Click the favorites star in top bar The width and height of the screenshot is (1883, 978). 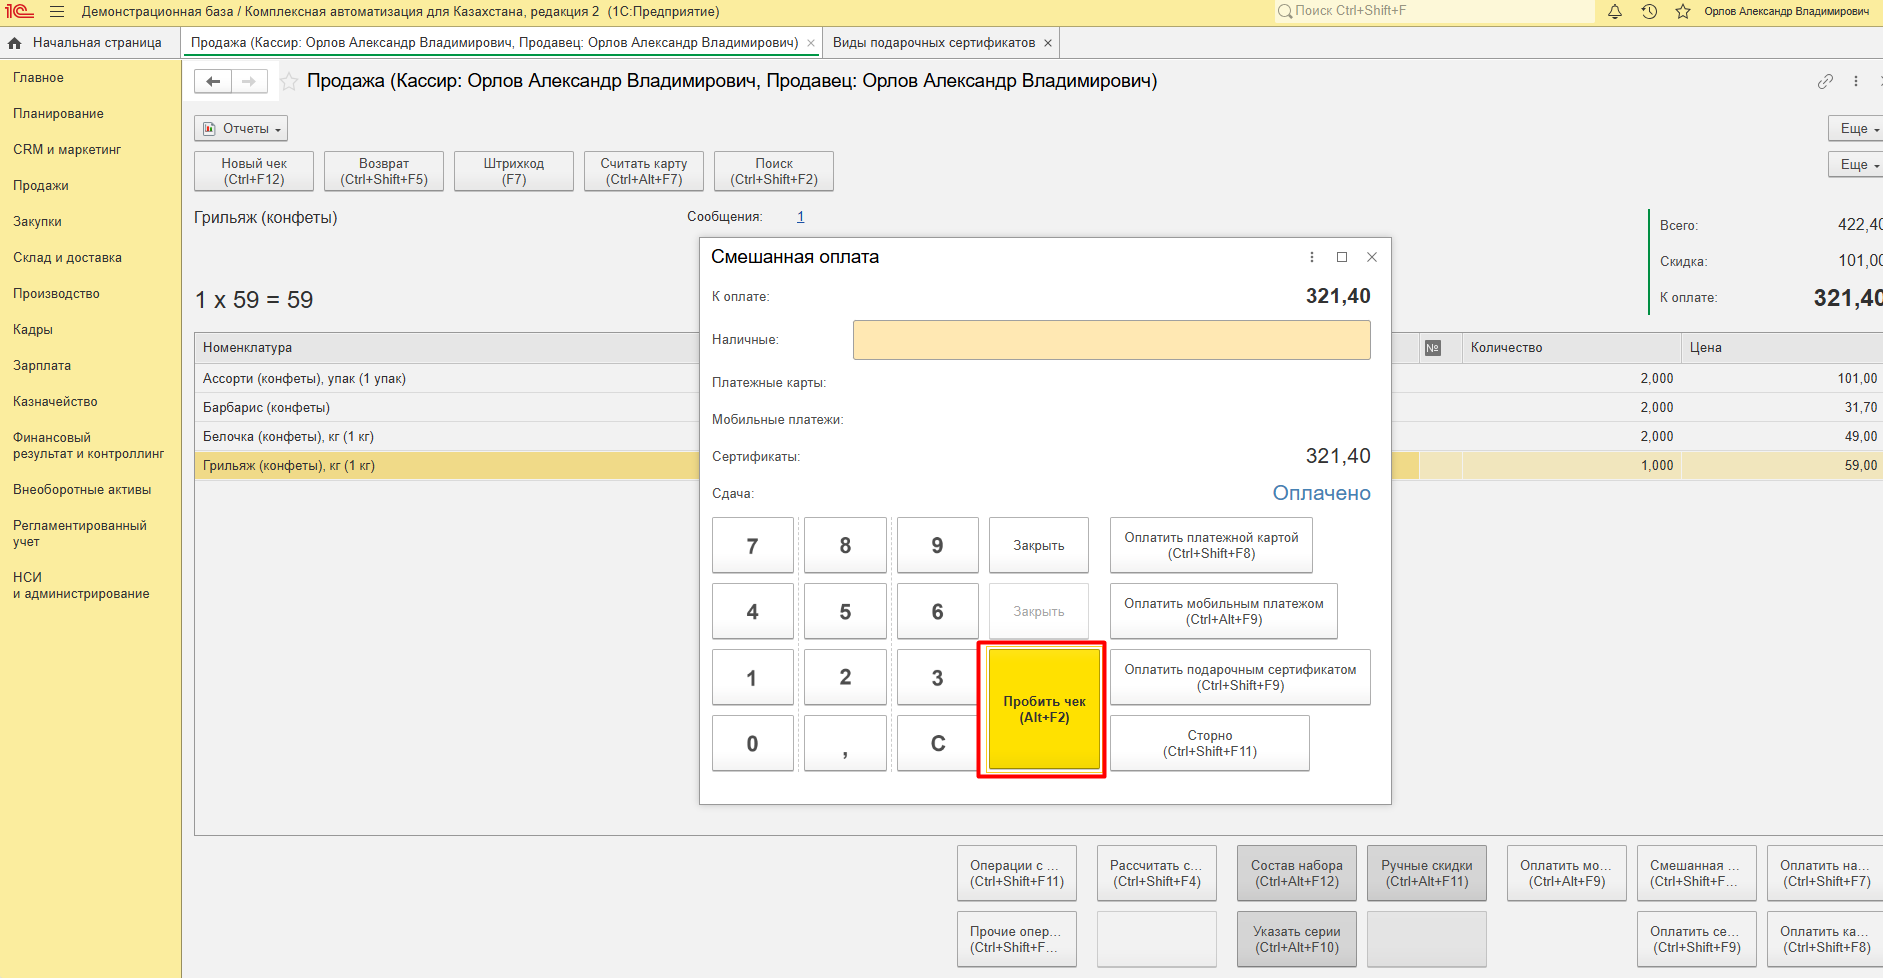click(x=1683, y=12)
